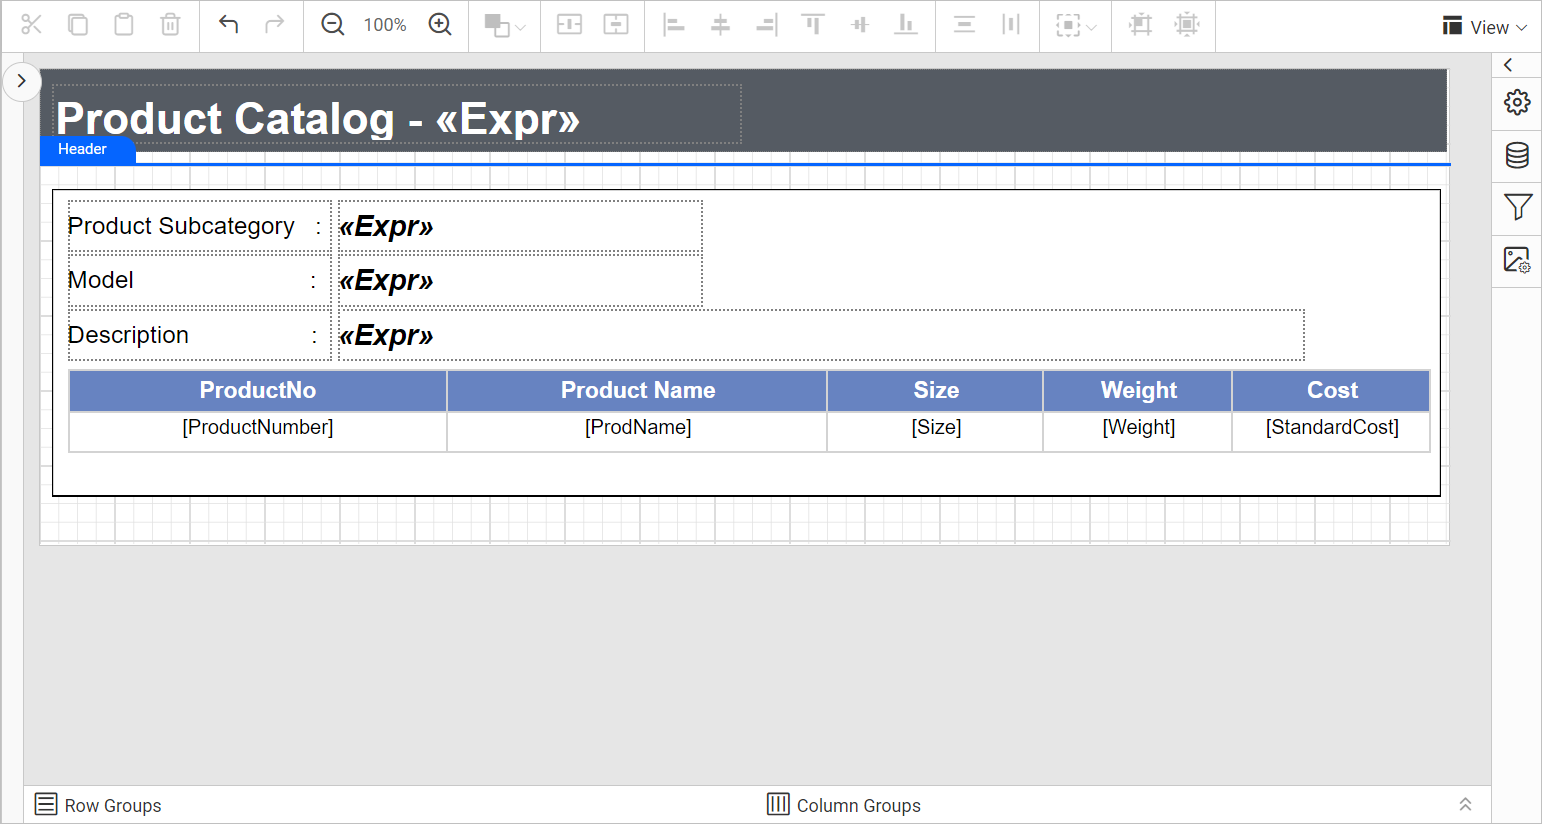The width and height of the screenshot is (1542, 824).
Task: Select the Cost column header
Action: [1331, 391]
